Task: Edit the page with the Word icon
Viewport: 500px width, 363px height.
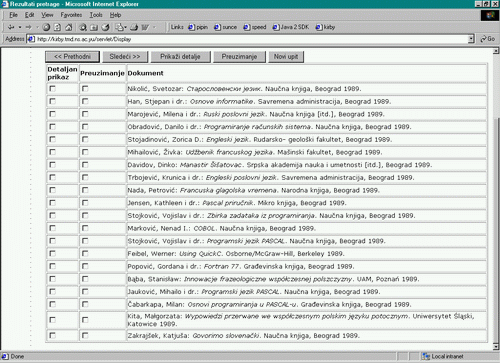Action: tap(145, 27)
